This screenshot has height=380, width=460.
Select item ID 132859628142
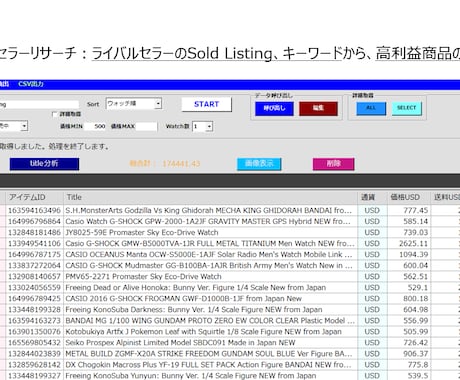point(34,364)
